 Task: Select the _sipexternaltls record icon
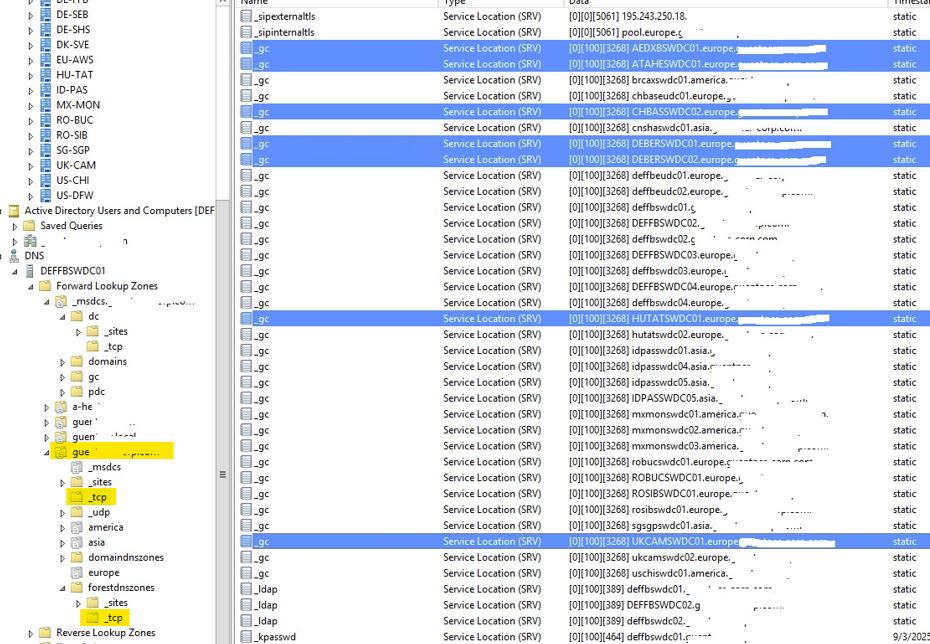246,17
